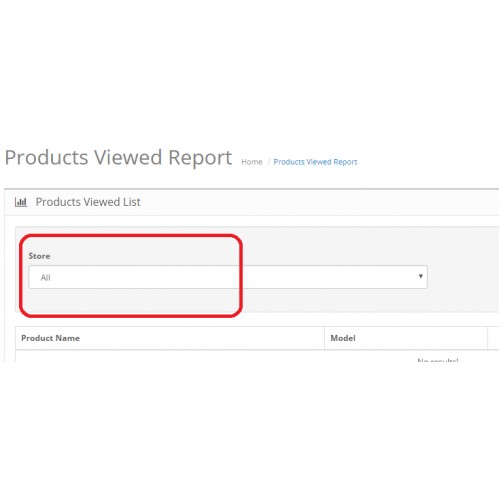
Task: Click the Store field label
Action: coord(39,256)
